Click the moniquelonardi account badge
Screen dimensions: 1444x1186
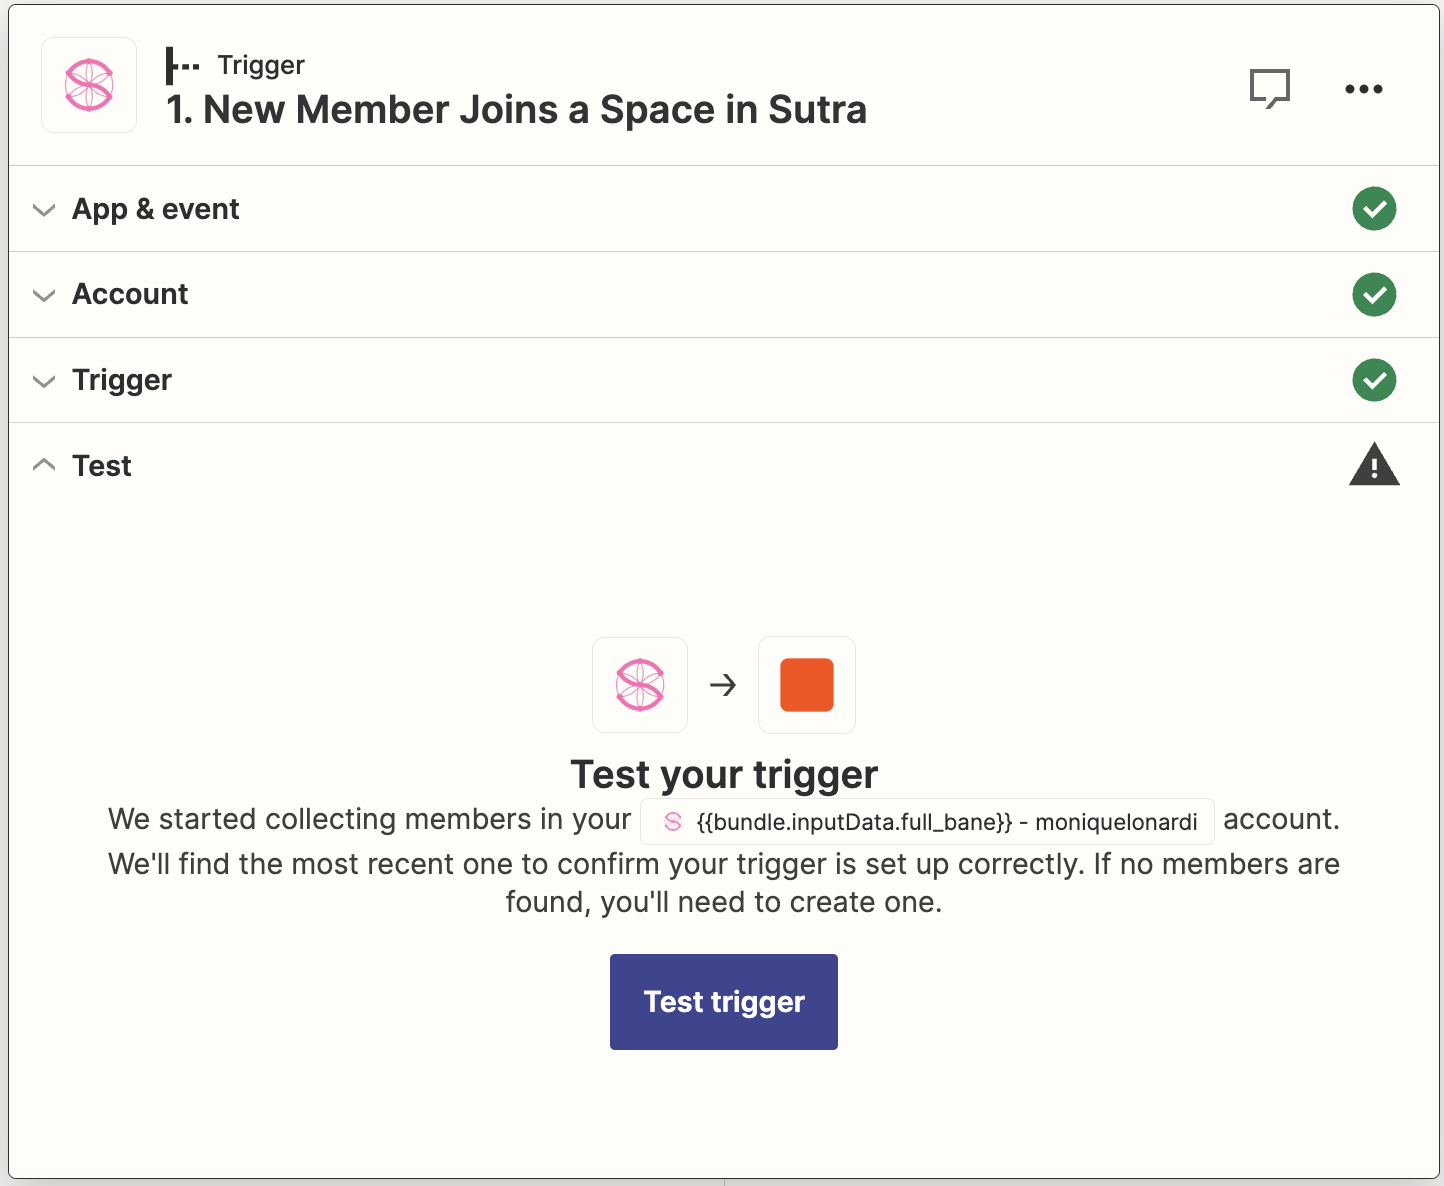coord(927,822)
